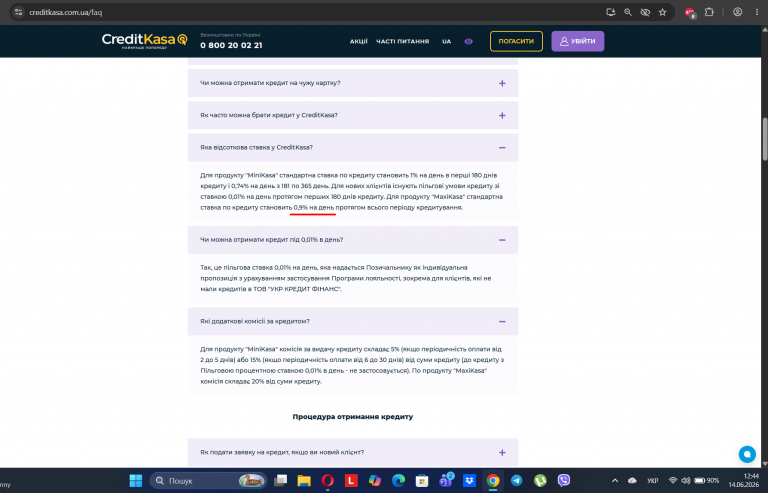Open the ЧАСТІ ПИТАННЯ menu item
768x493 pixels.
tap(402, 42)
